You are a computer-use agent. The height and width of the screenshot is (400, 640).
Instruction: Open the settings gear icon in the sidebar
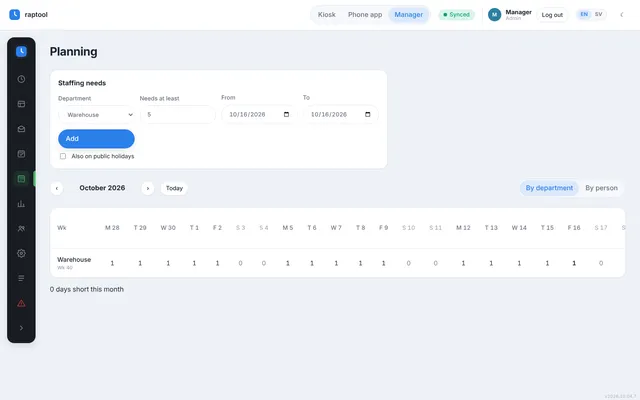21,253
